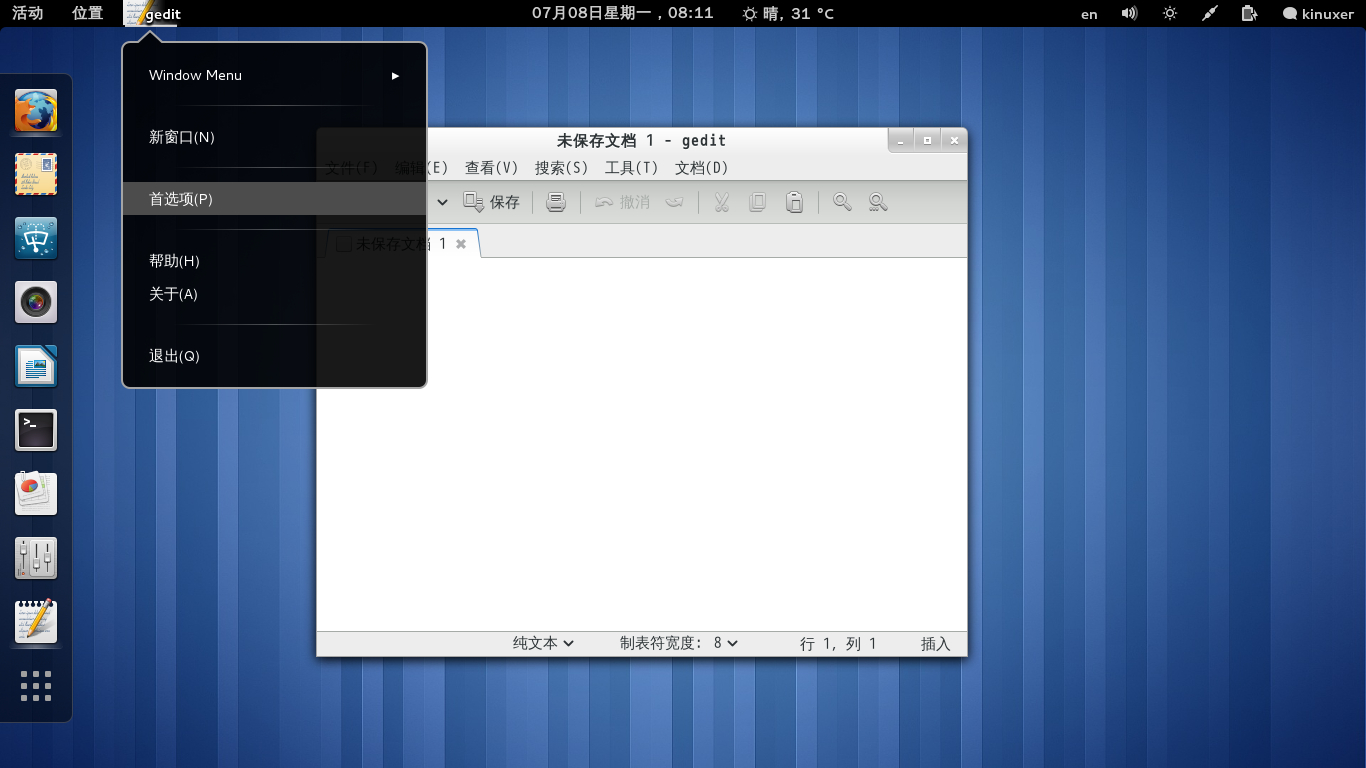Screen dimensions: 1366x768
Task: Open the 纯文本 language dropdown
Action: pos(543,643)
